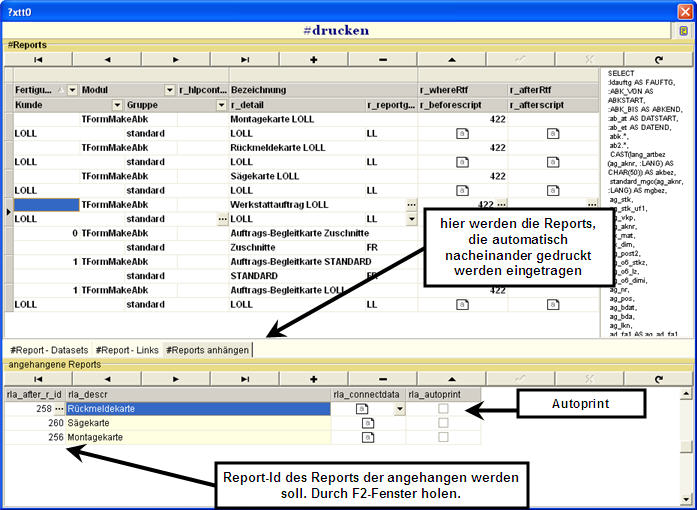Image resolution: width=697 pixels, height=510 pixels.
Task: Open the Modul column filter dropdown
Action: point(169,90)
